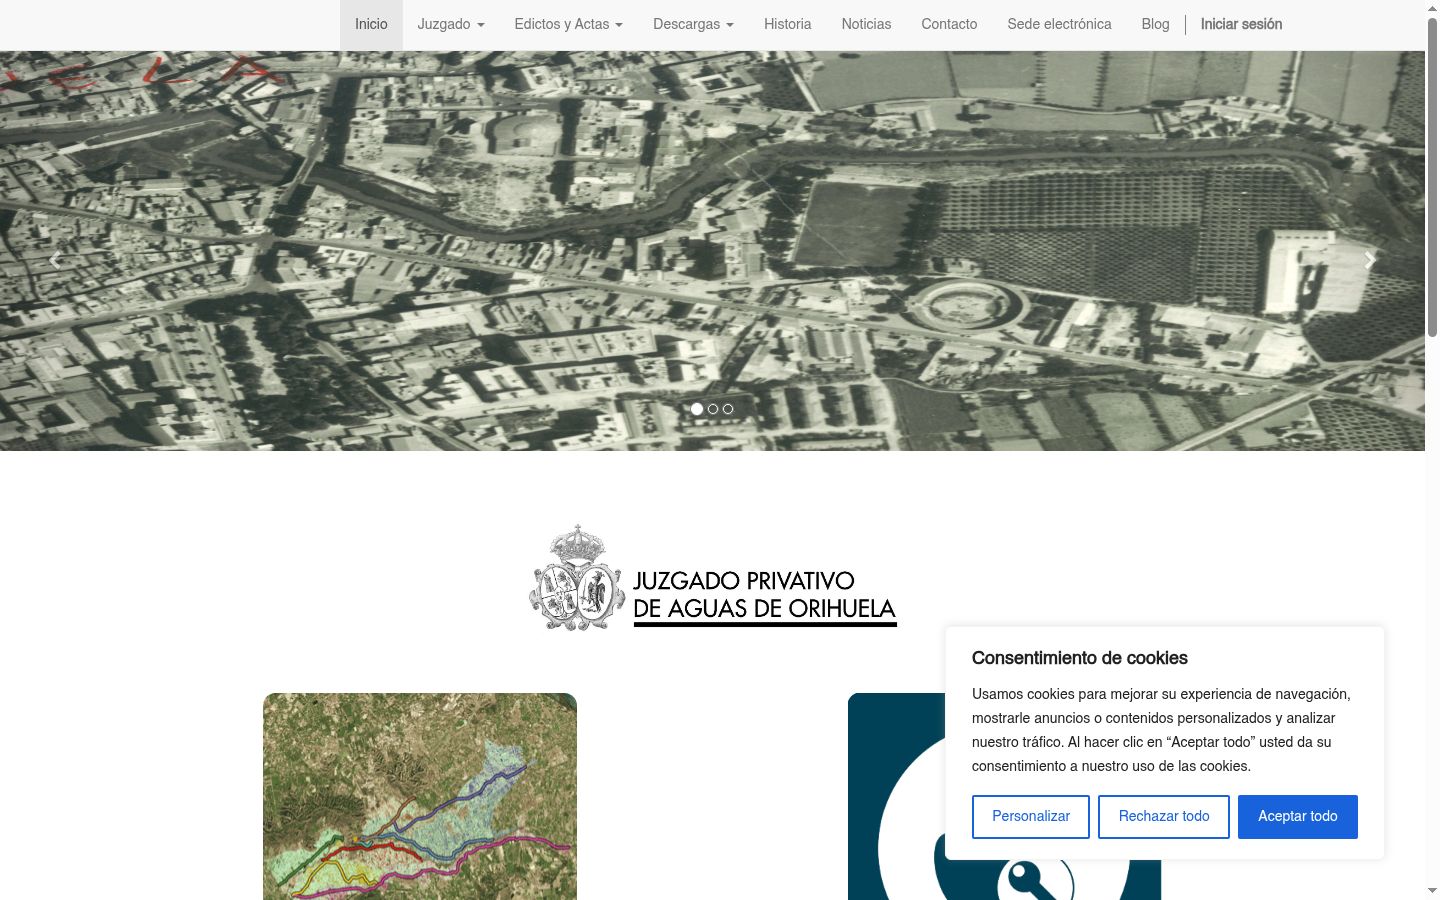The height and width of the screenshot is (900, 1440).
Task: Select second carousel indicator dot
Action: coord(713,409)
